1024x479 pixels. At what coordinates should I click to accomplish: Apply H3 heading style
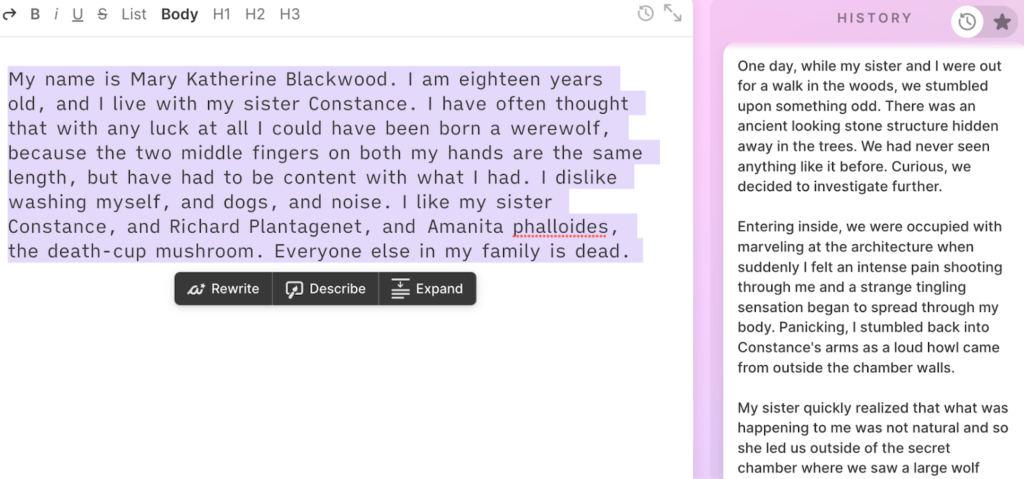(x=289, y=14)
